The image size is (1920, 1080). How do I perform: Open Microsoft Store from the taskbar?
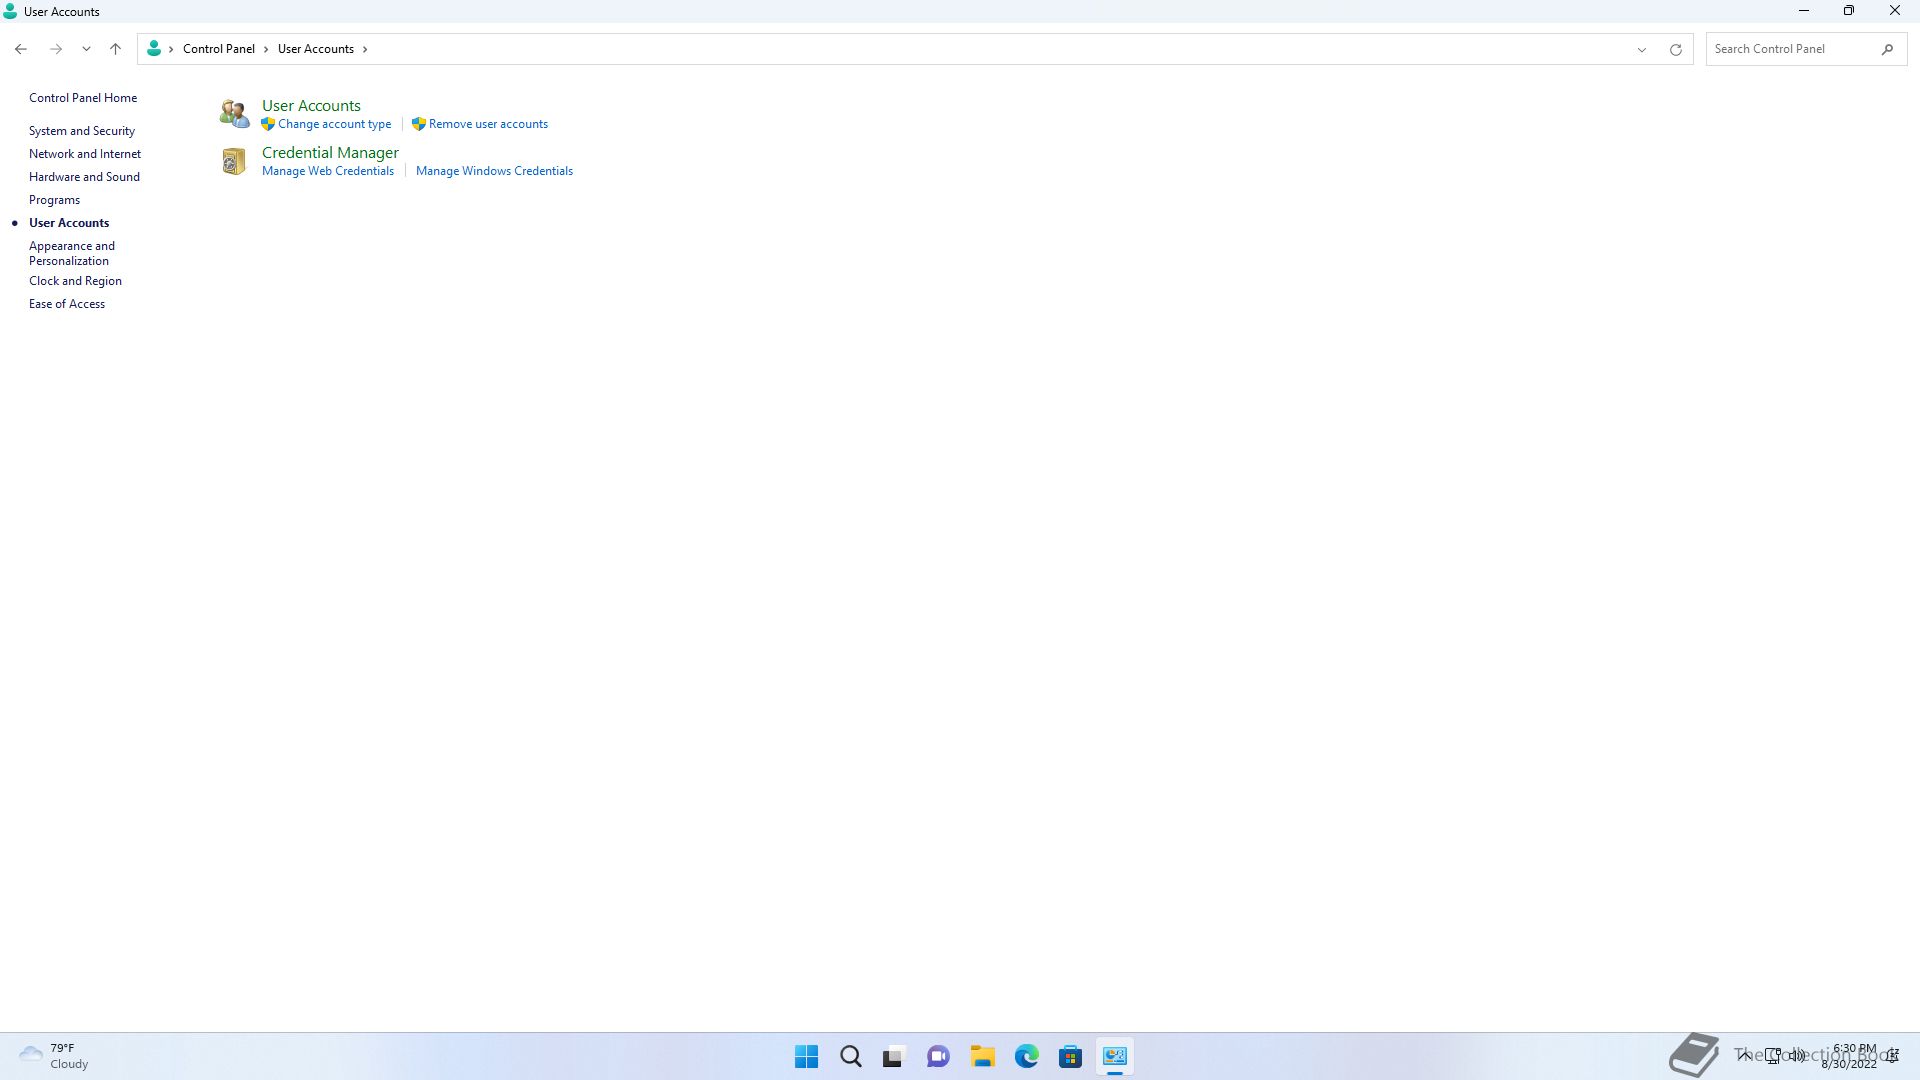1070,1056
